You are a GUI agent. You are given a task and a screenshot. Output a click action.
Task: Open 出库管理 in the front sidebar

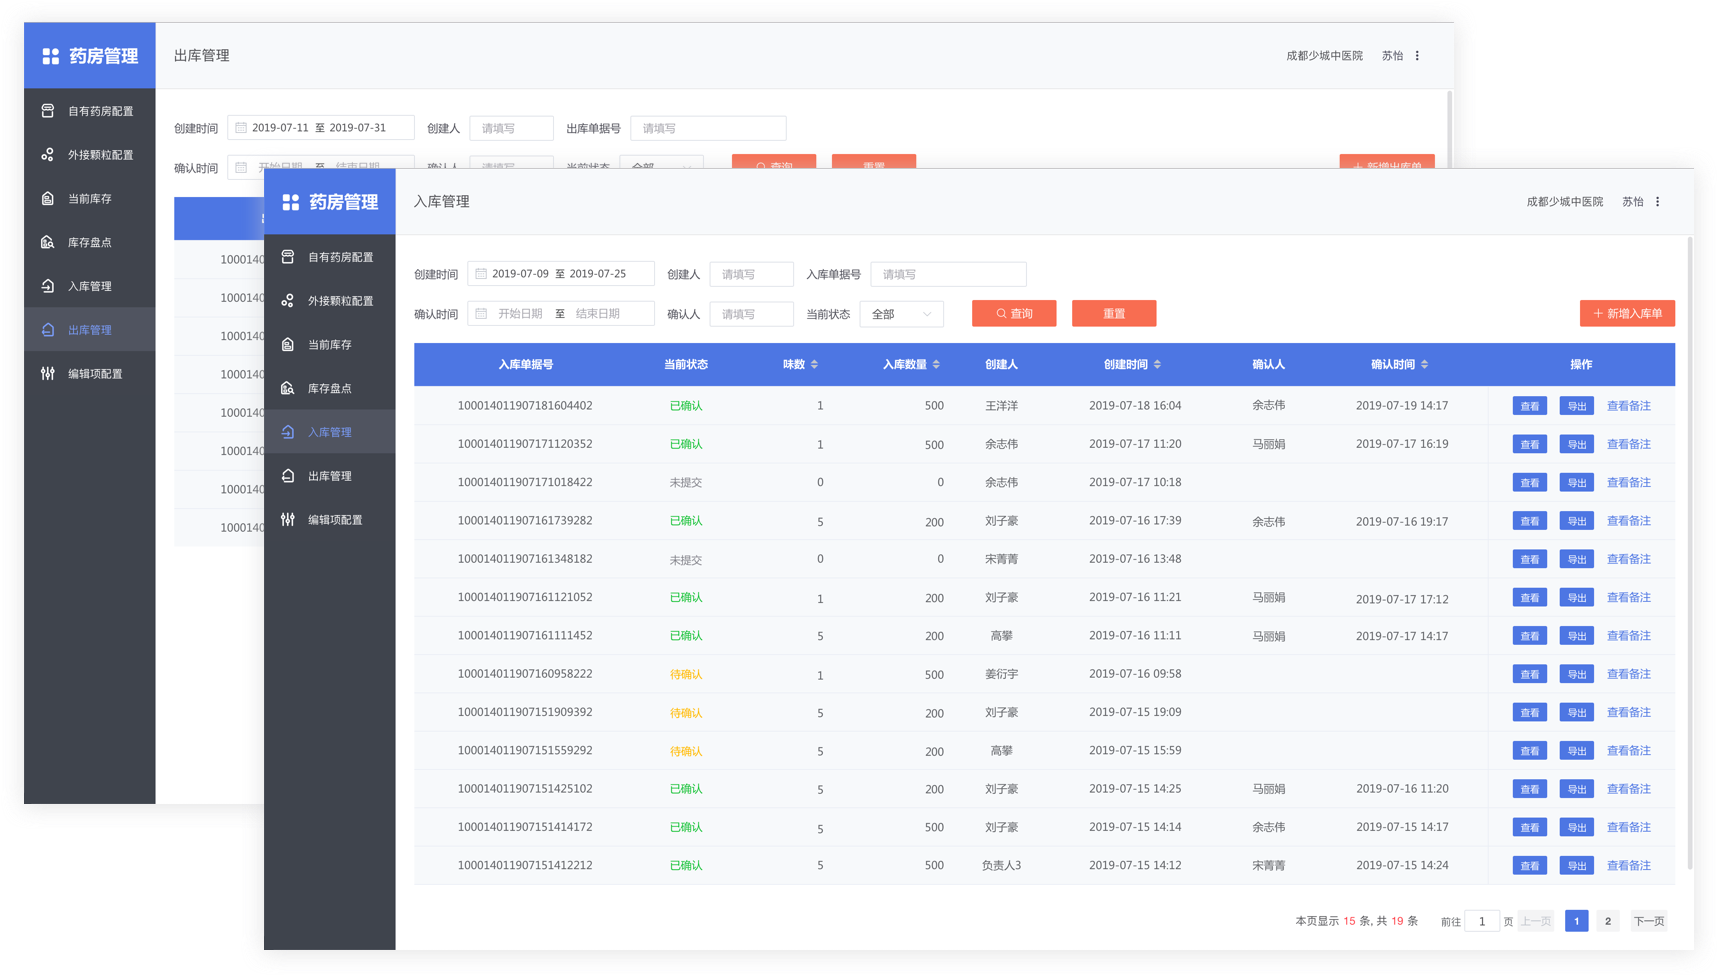[x=329, y=476]
